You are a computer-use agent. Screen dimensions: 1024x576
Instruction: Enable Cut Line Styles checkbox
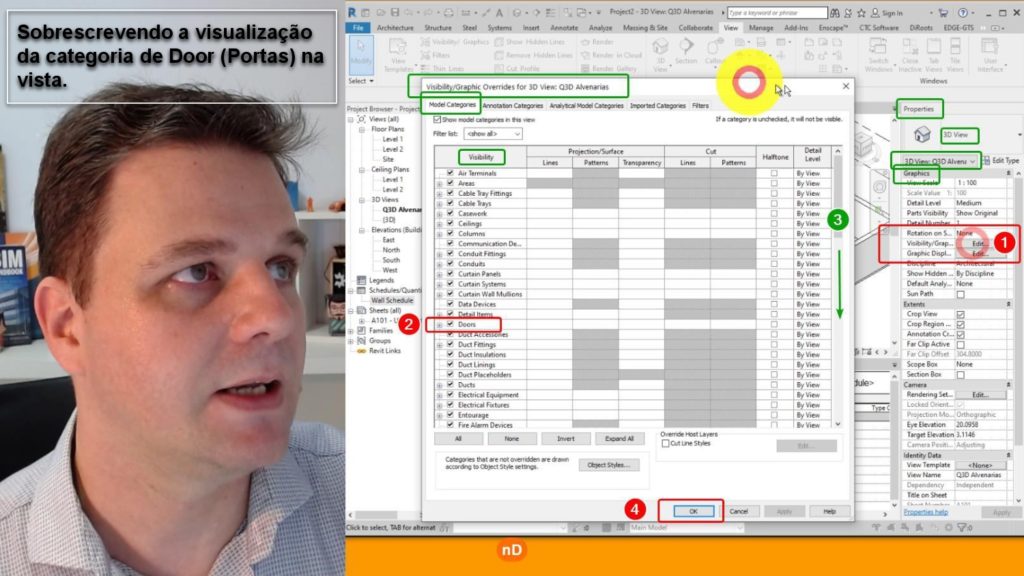(x=666, y=444)
